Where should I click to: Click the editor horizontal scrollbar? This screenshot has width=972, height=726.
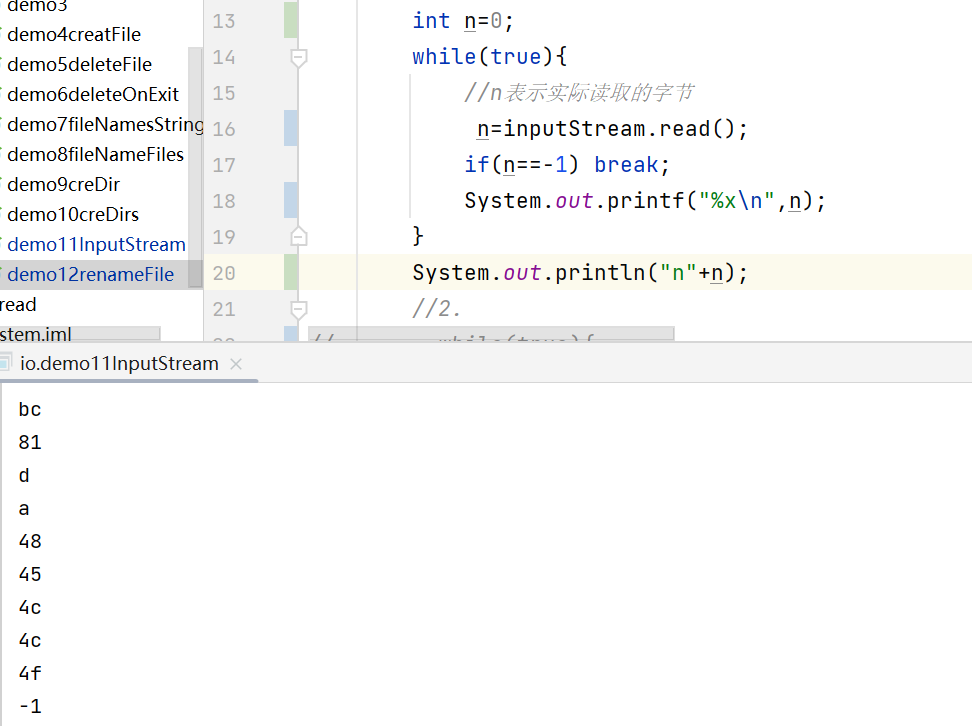tap(491, 334)
